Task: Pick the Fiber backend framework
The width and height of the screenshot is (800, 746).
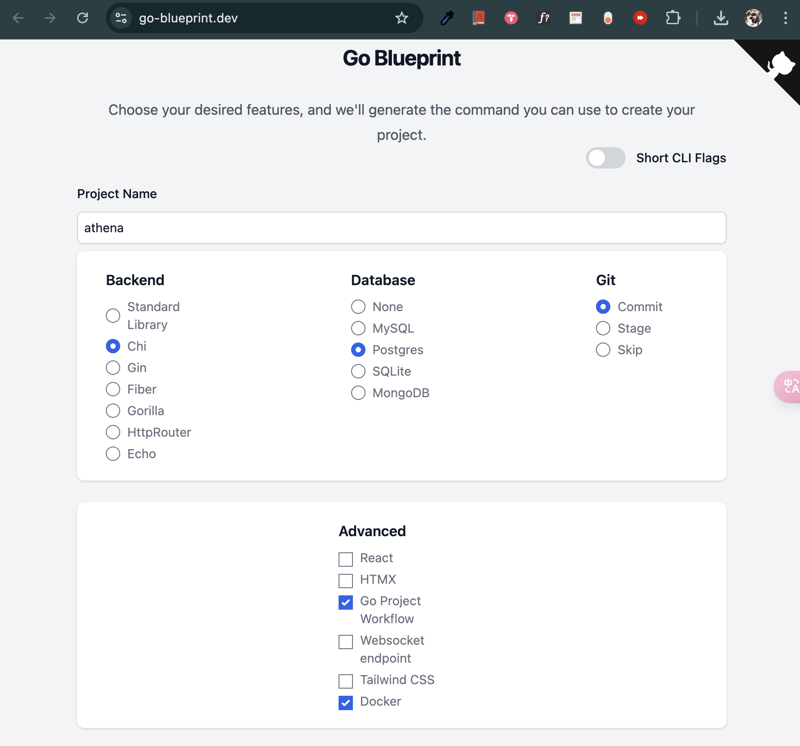Action: [x=113, y=389]
